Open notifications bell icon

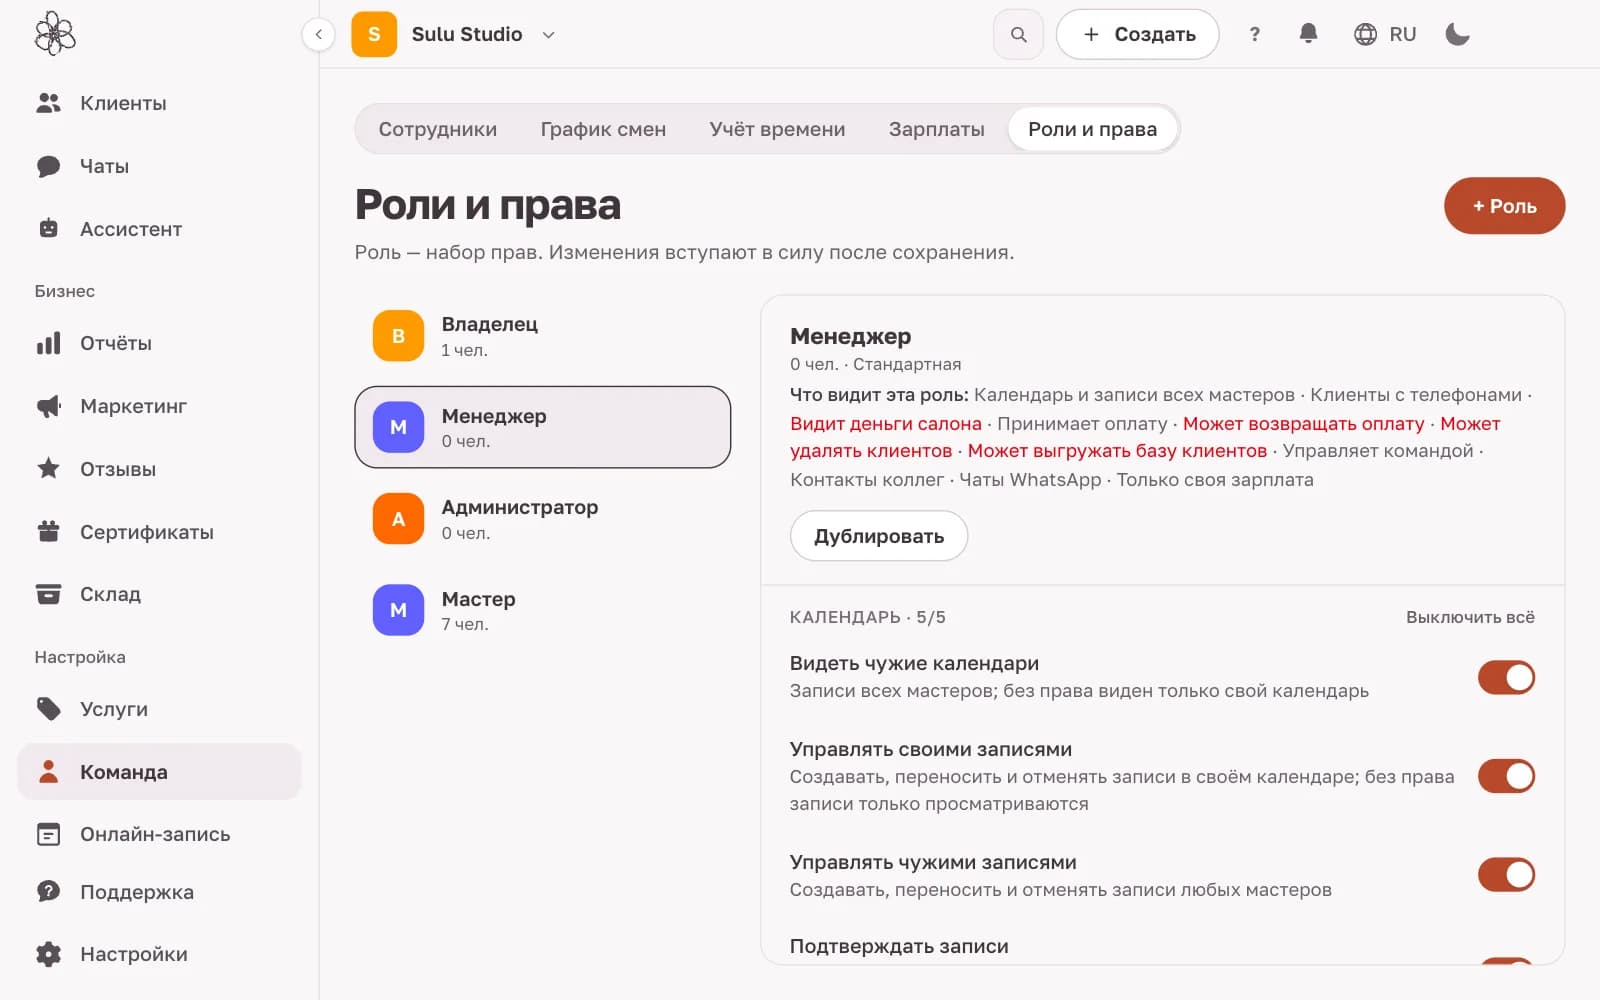click(1308, 34)
